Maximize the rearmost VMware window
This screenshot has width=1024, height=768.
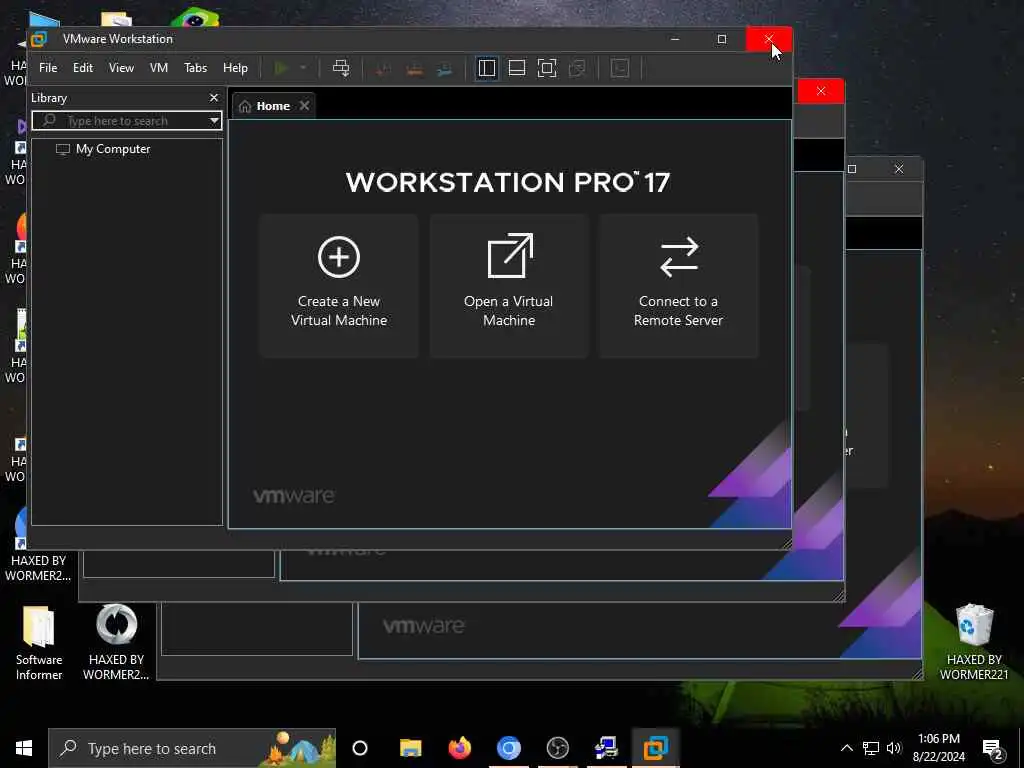[852, 169]
